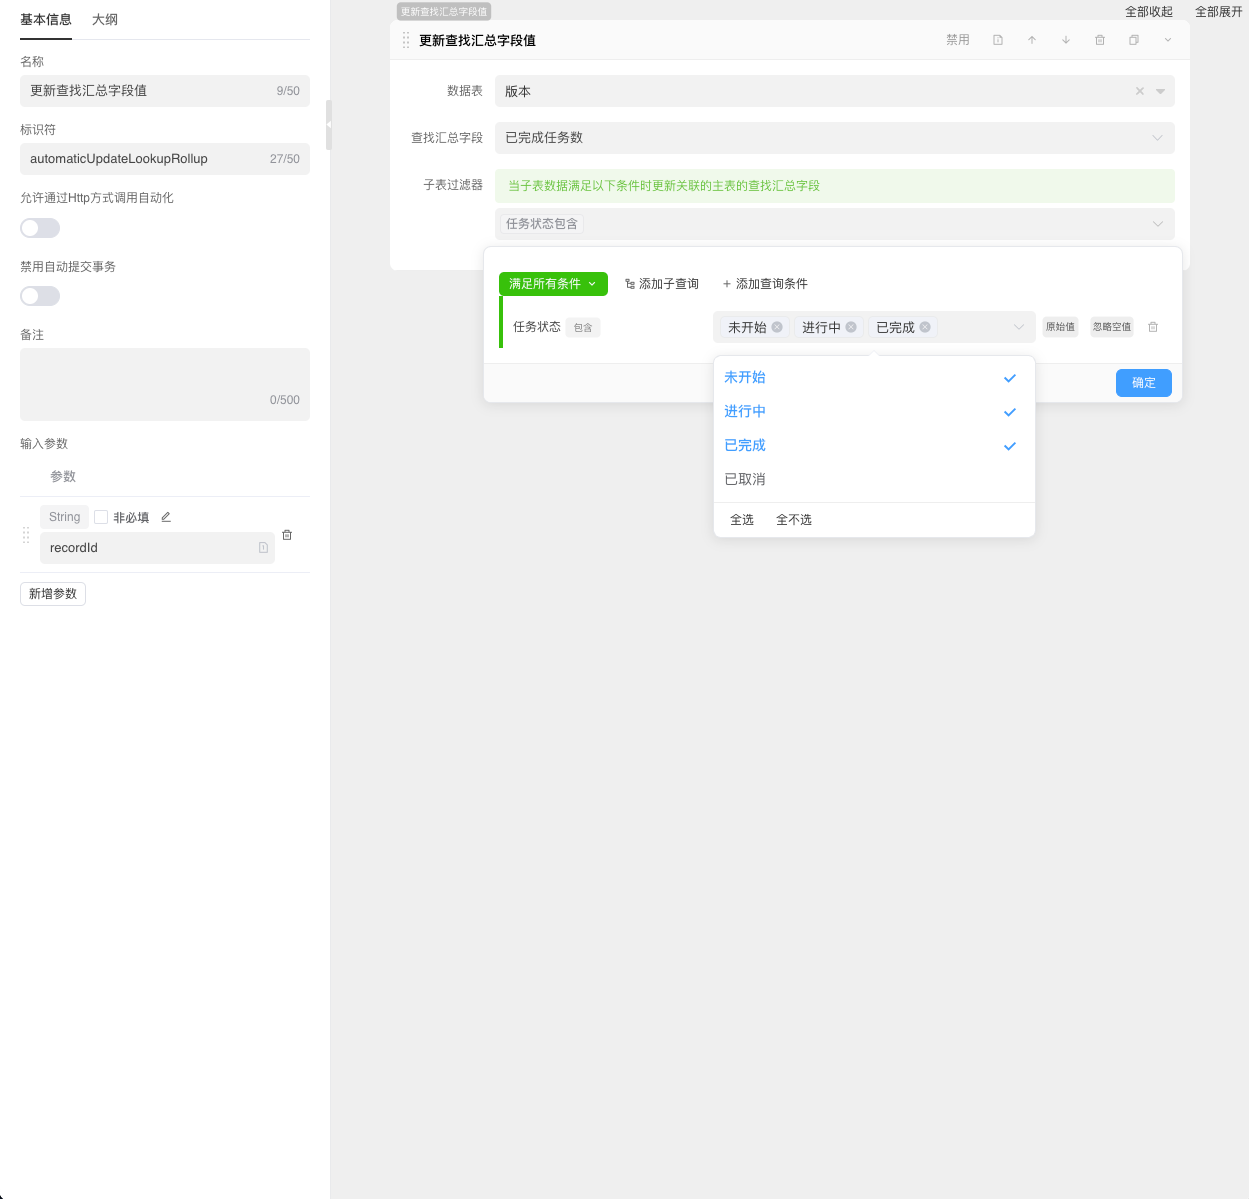The width and height of the screenshot is (1249, 1199).
Task: Click the 新增参数 button
Action: click(53, 594)
